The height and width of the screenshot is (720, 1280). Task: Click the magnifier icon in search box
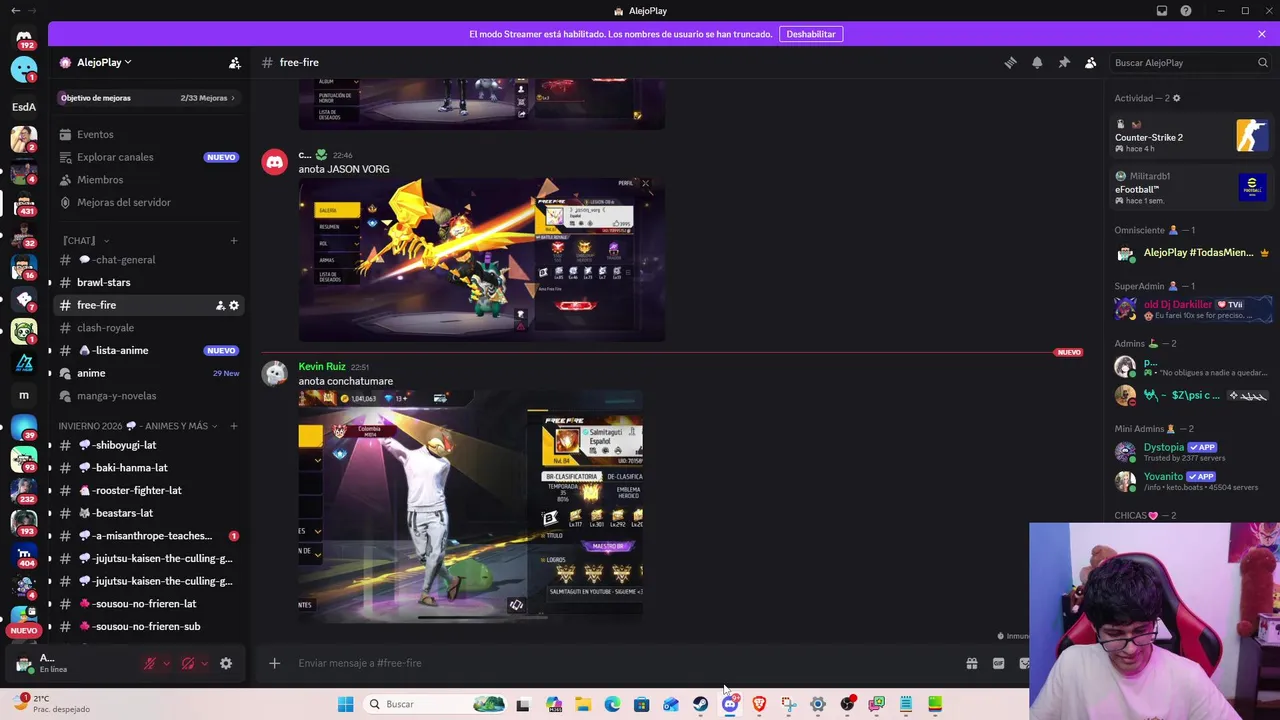tap(1262, 62)
